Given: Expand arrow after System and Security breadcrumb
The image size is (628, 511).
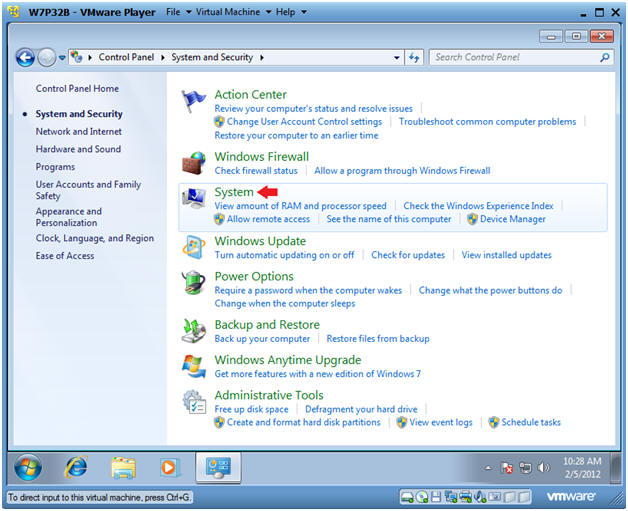Looking at the screenshot, I should coord(262,58).
